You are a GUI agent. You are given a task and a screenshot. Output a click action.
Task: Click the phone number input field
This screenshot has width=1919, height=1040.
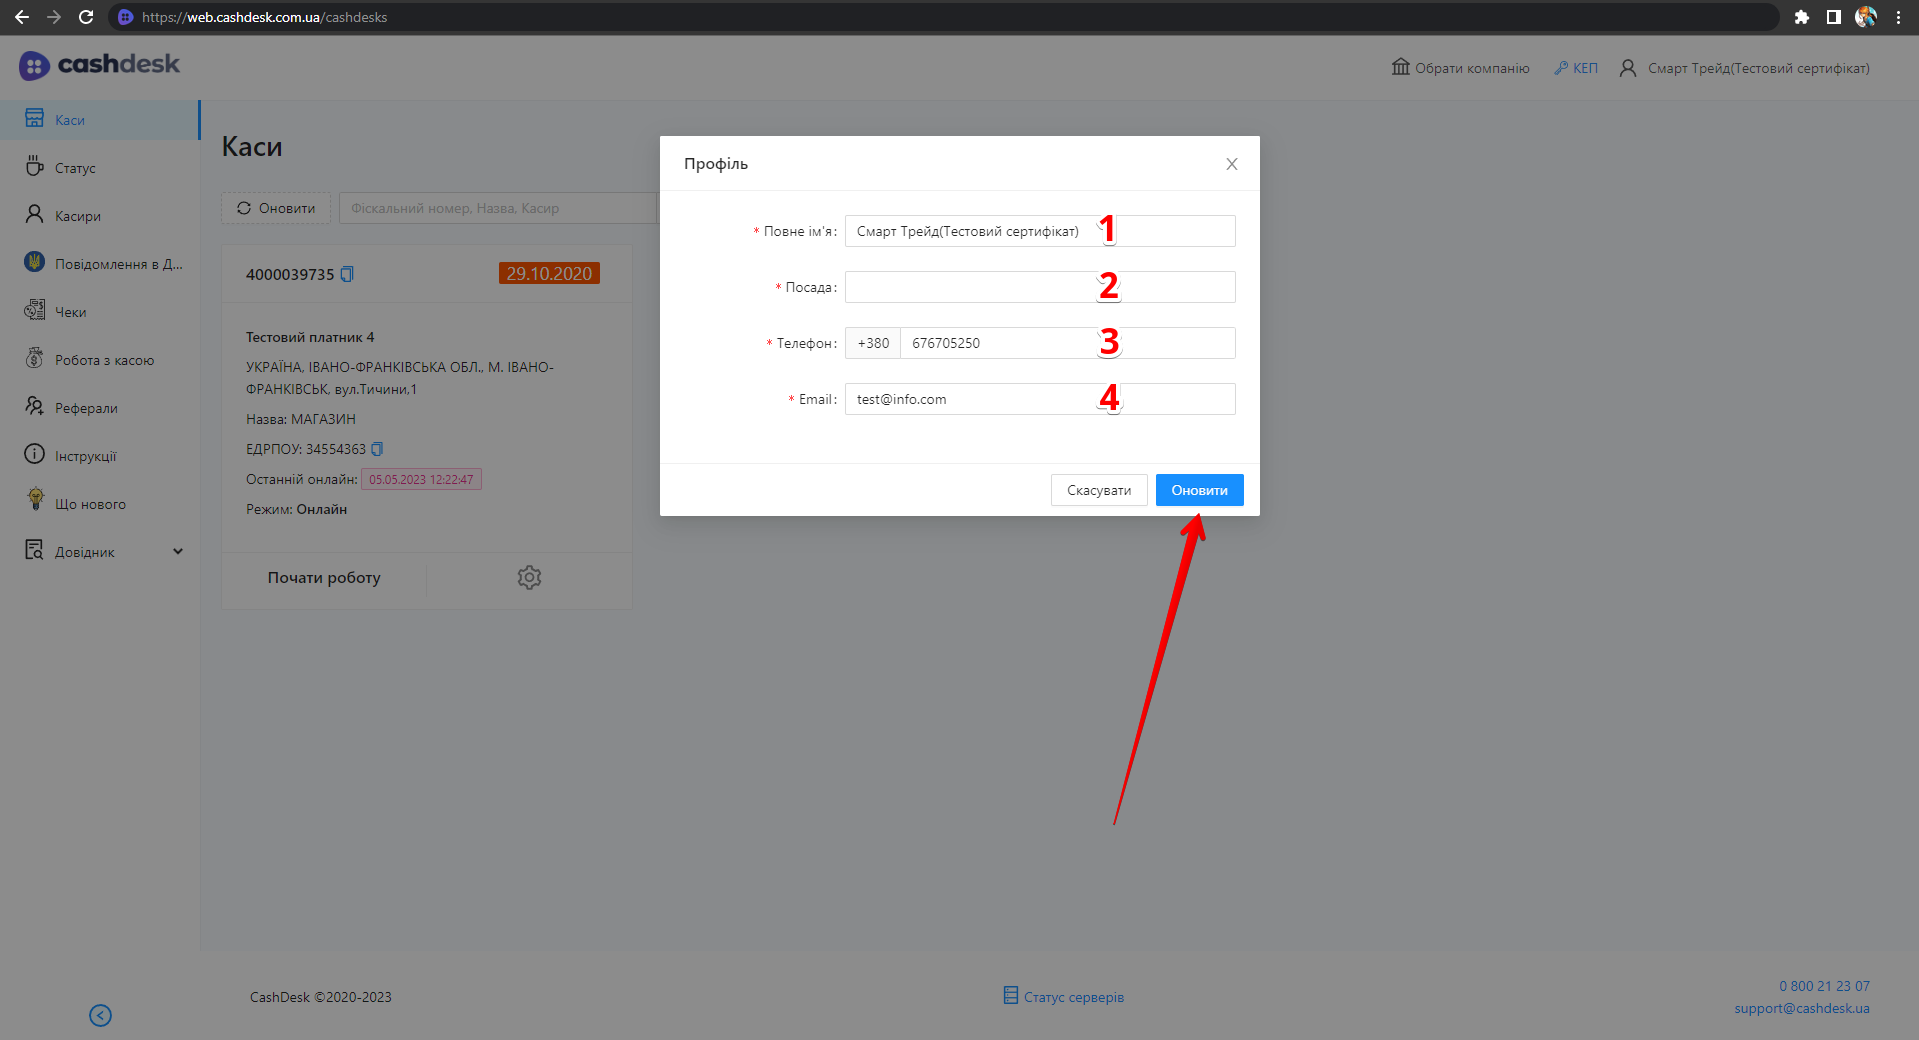[x=1066, y=343]
